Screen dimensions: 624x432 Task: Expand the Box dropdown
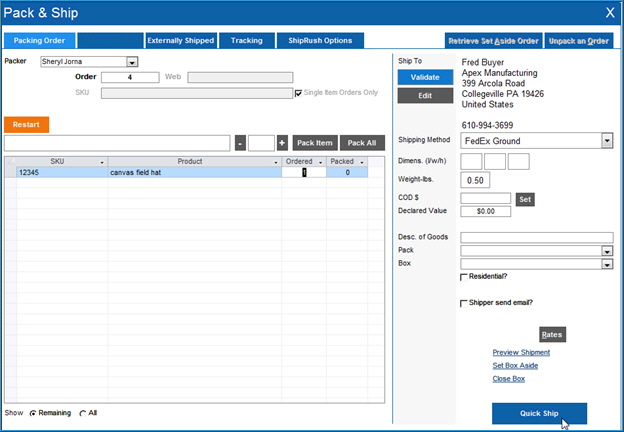[x=606, y=264]
